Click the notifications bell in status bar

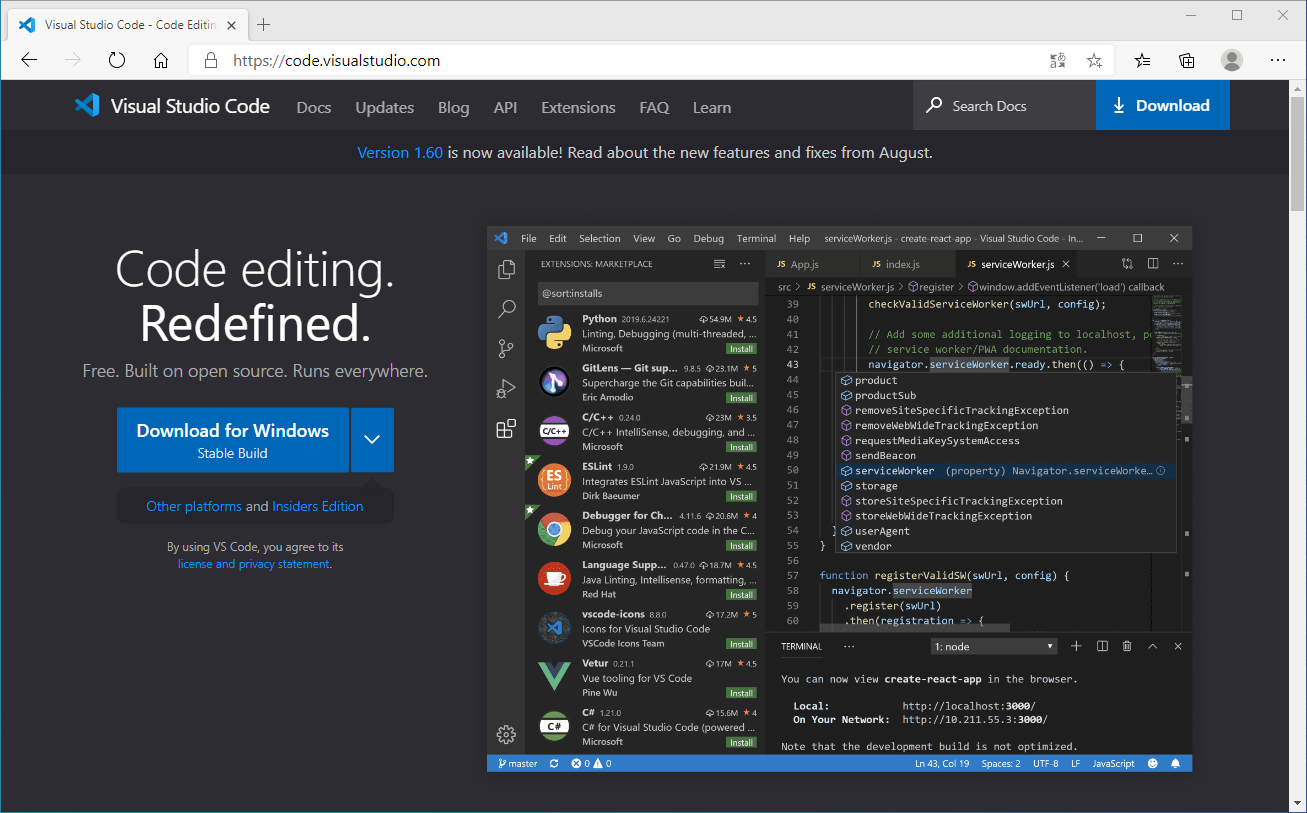click(1175, 763)
